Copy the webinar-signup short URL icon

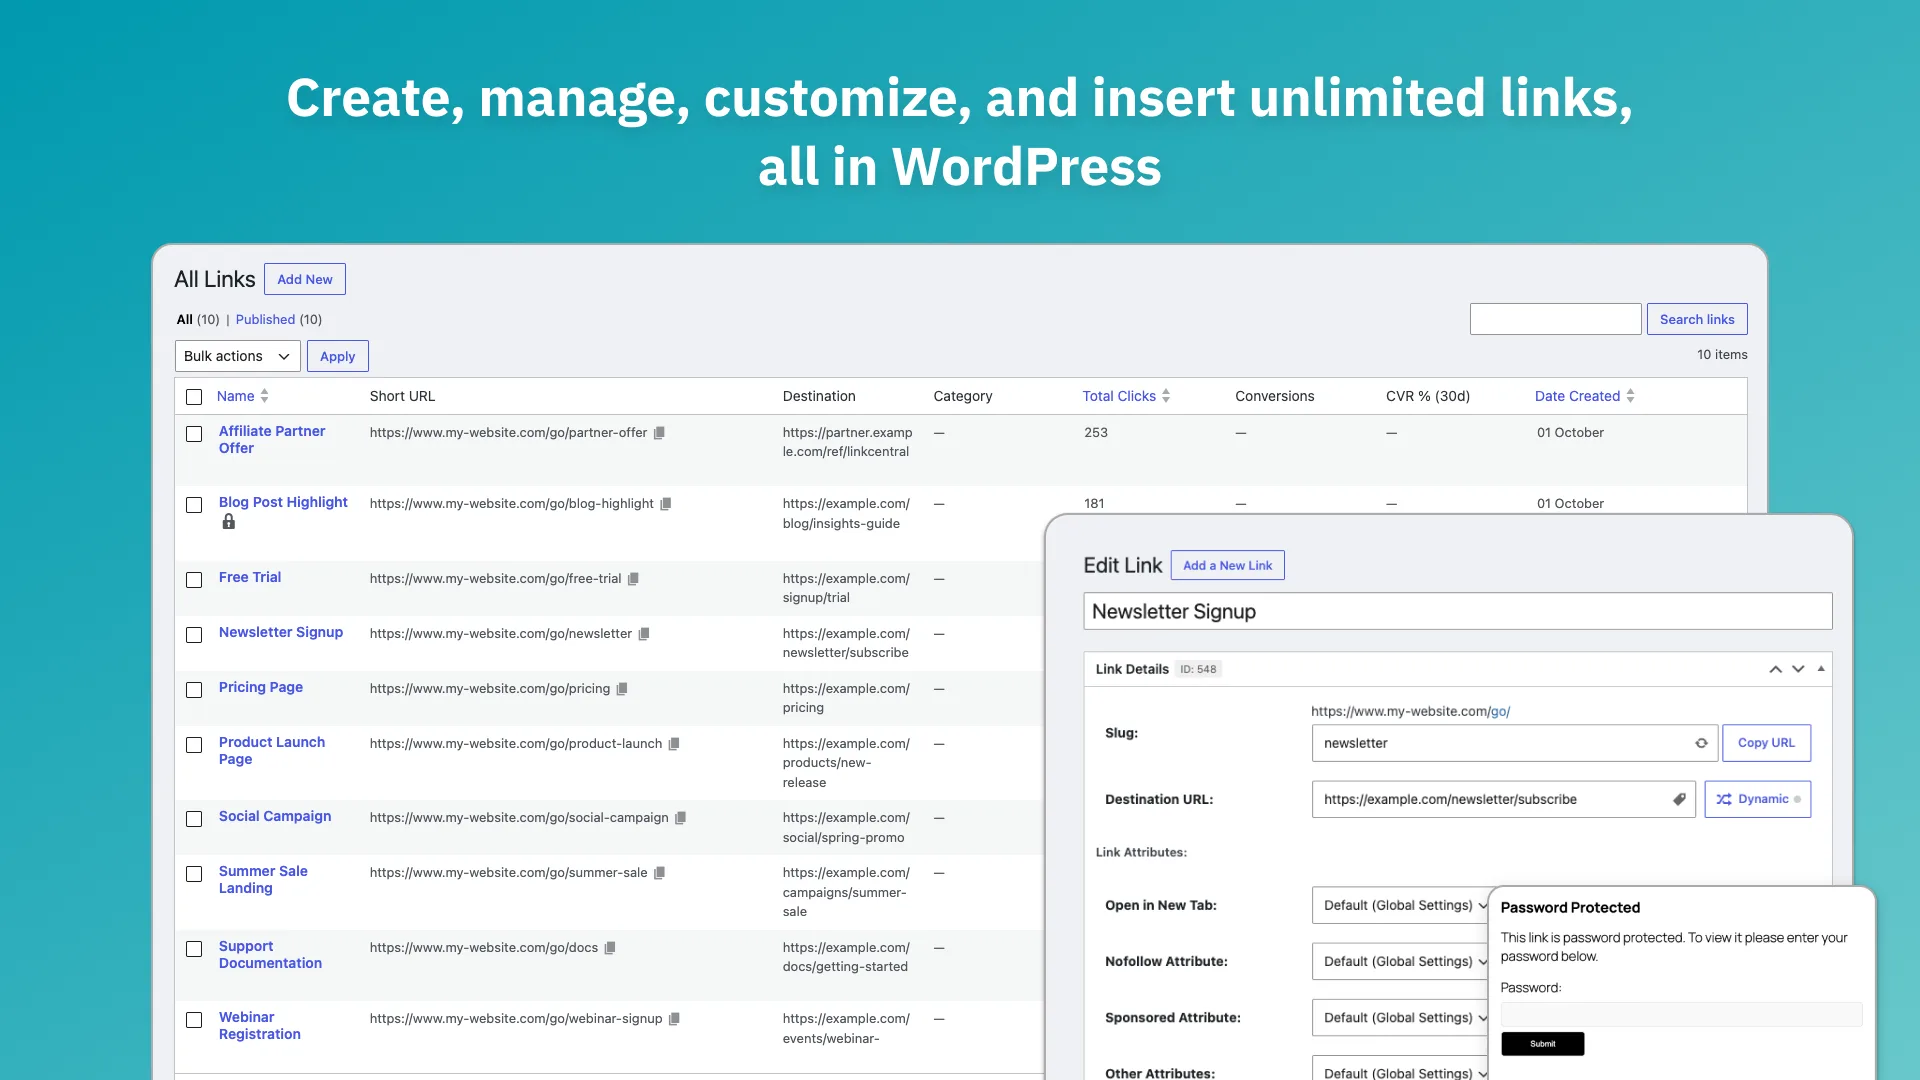point(674,1019)
